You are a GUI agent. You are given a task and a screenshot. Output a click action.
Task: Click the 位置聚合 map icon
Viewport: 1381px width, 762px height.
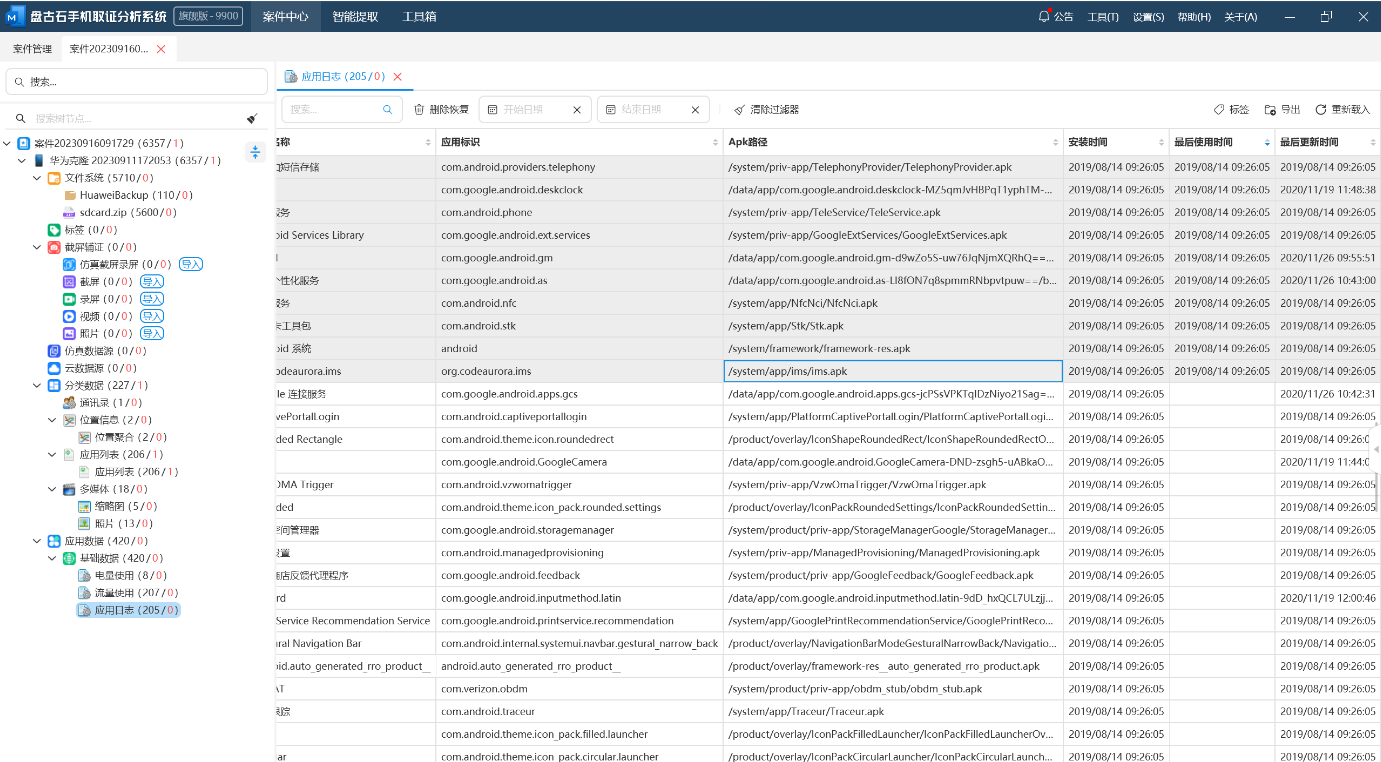tap(85, 437)
